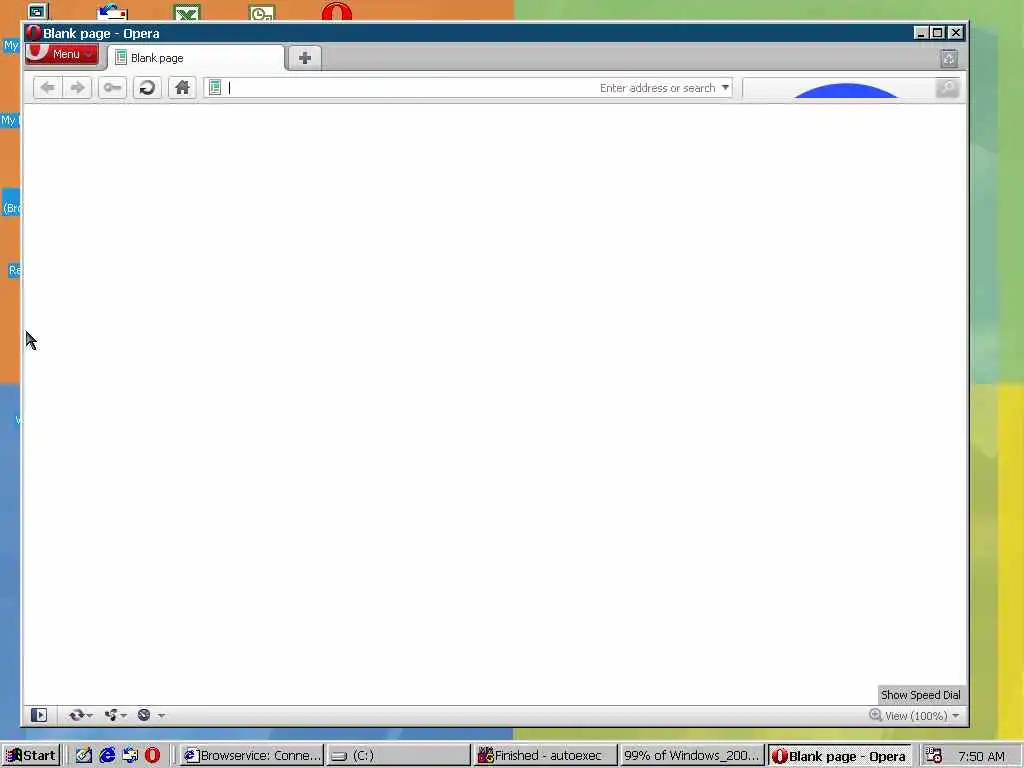Open the Opera Menu button
This screenshot has height=768, width=1024.
coord(62,54)
